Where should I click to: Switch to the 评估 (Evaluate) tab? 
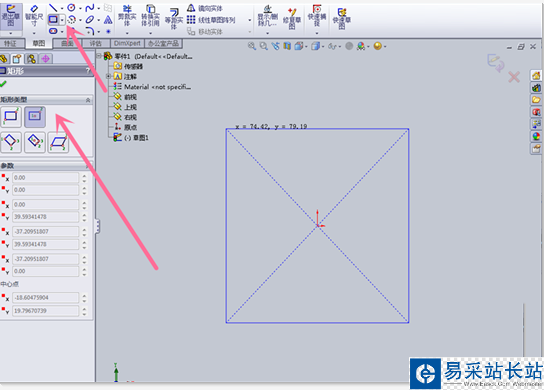click(96, 43)
